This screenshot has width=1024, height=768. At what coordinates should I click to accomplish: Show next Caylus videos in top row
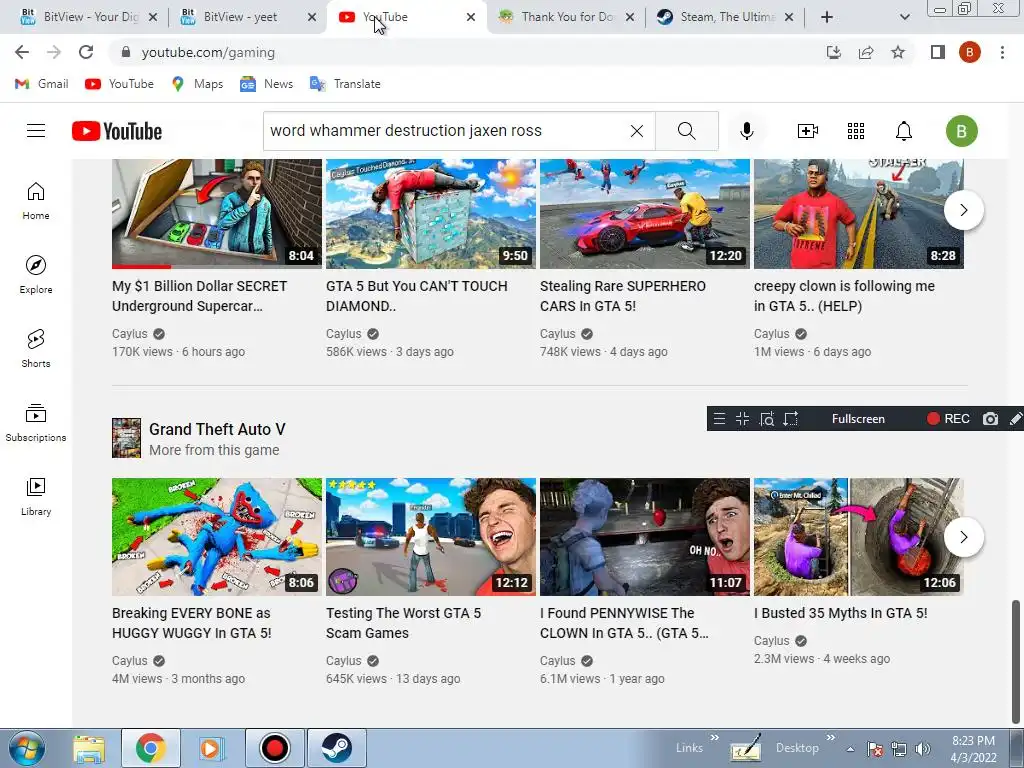963,210
